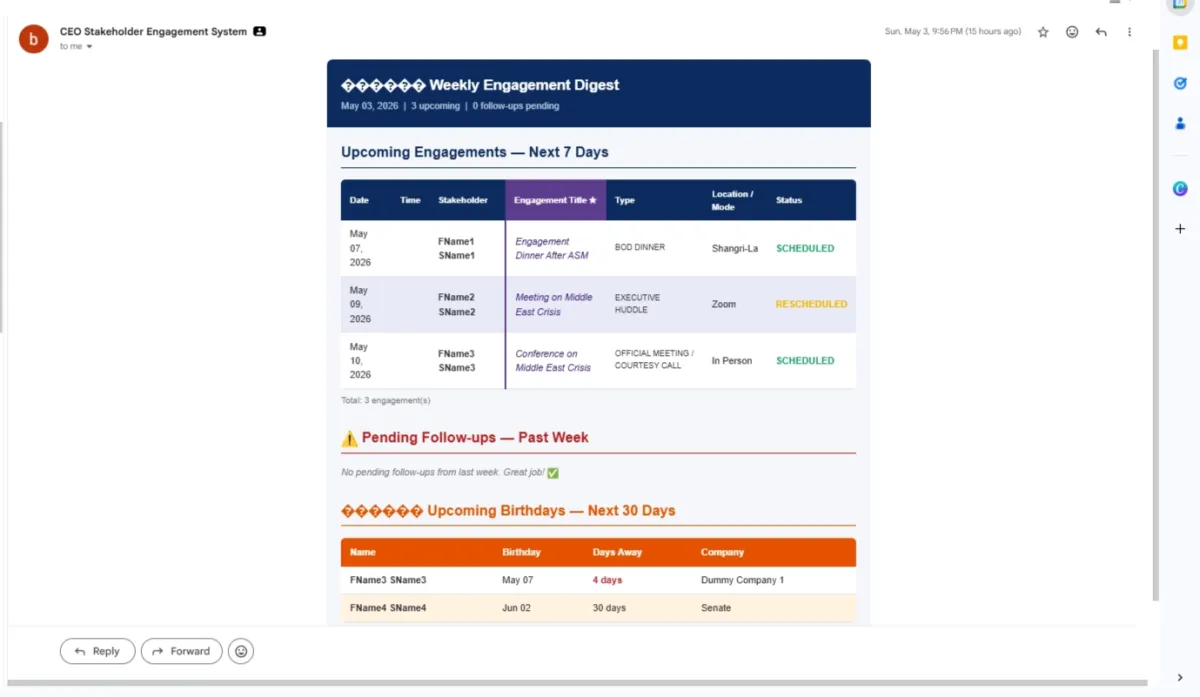The width and height of the screenshot is (1200, 697).
Task: Click the Forward button below the email
Action: (x=181, y=651)
